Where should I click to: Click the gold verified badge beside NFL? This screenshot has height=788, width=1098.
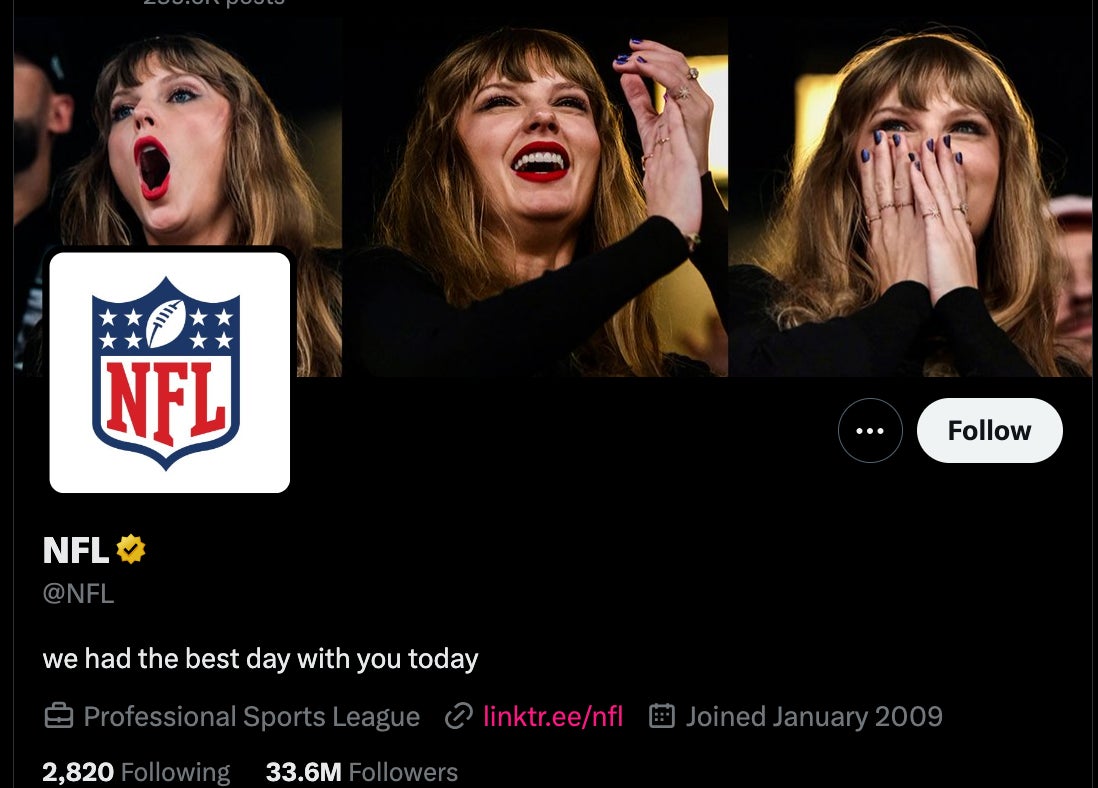point(131,549)
